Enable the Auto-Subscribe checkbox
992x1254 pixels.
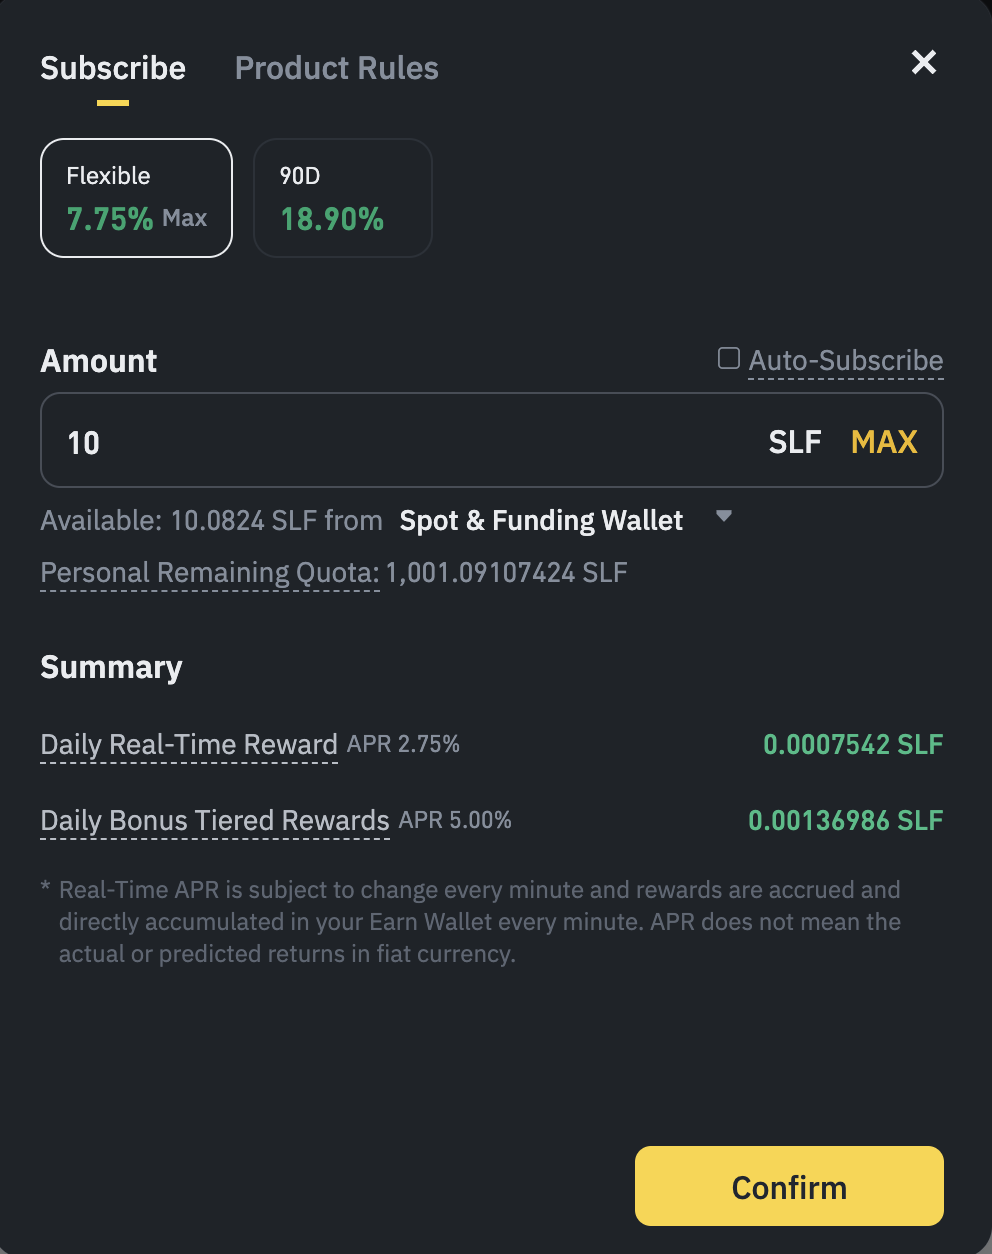point(729,358)
